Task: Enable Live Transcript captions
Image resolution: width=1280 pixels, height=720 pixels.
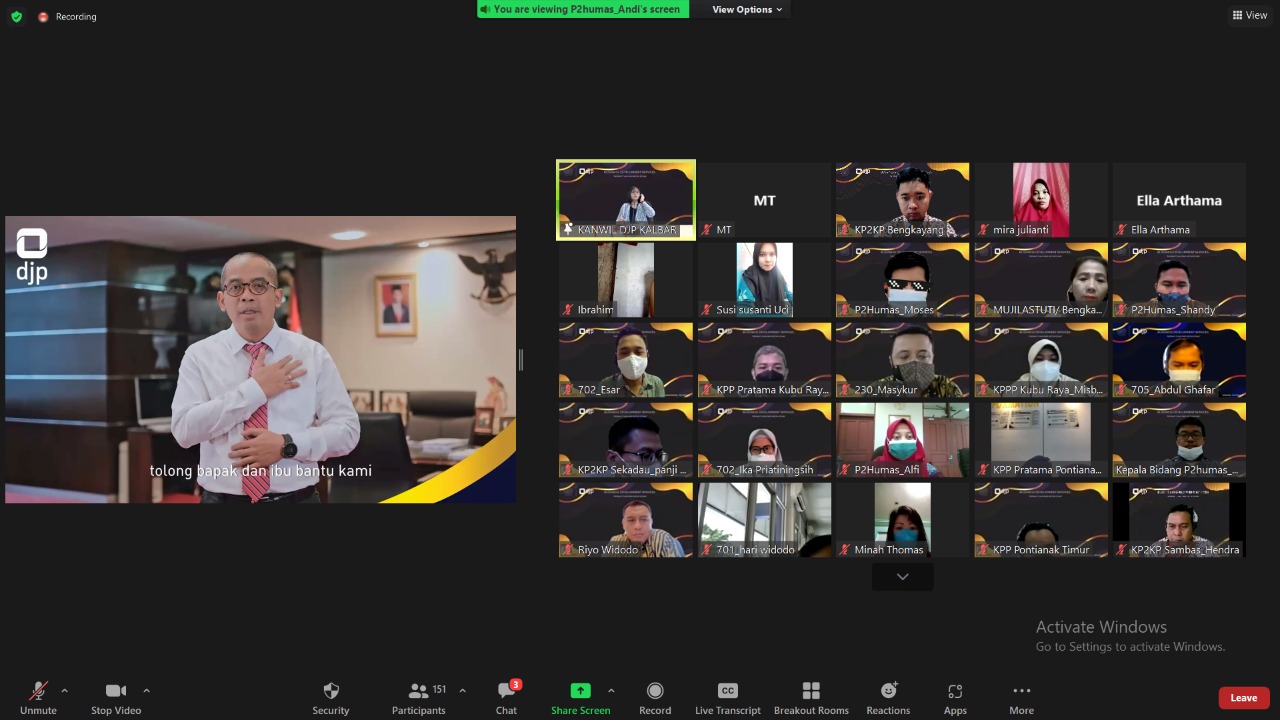Action: pos(728,697)
